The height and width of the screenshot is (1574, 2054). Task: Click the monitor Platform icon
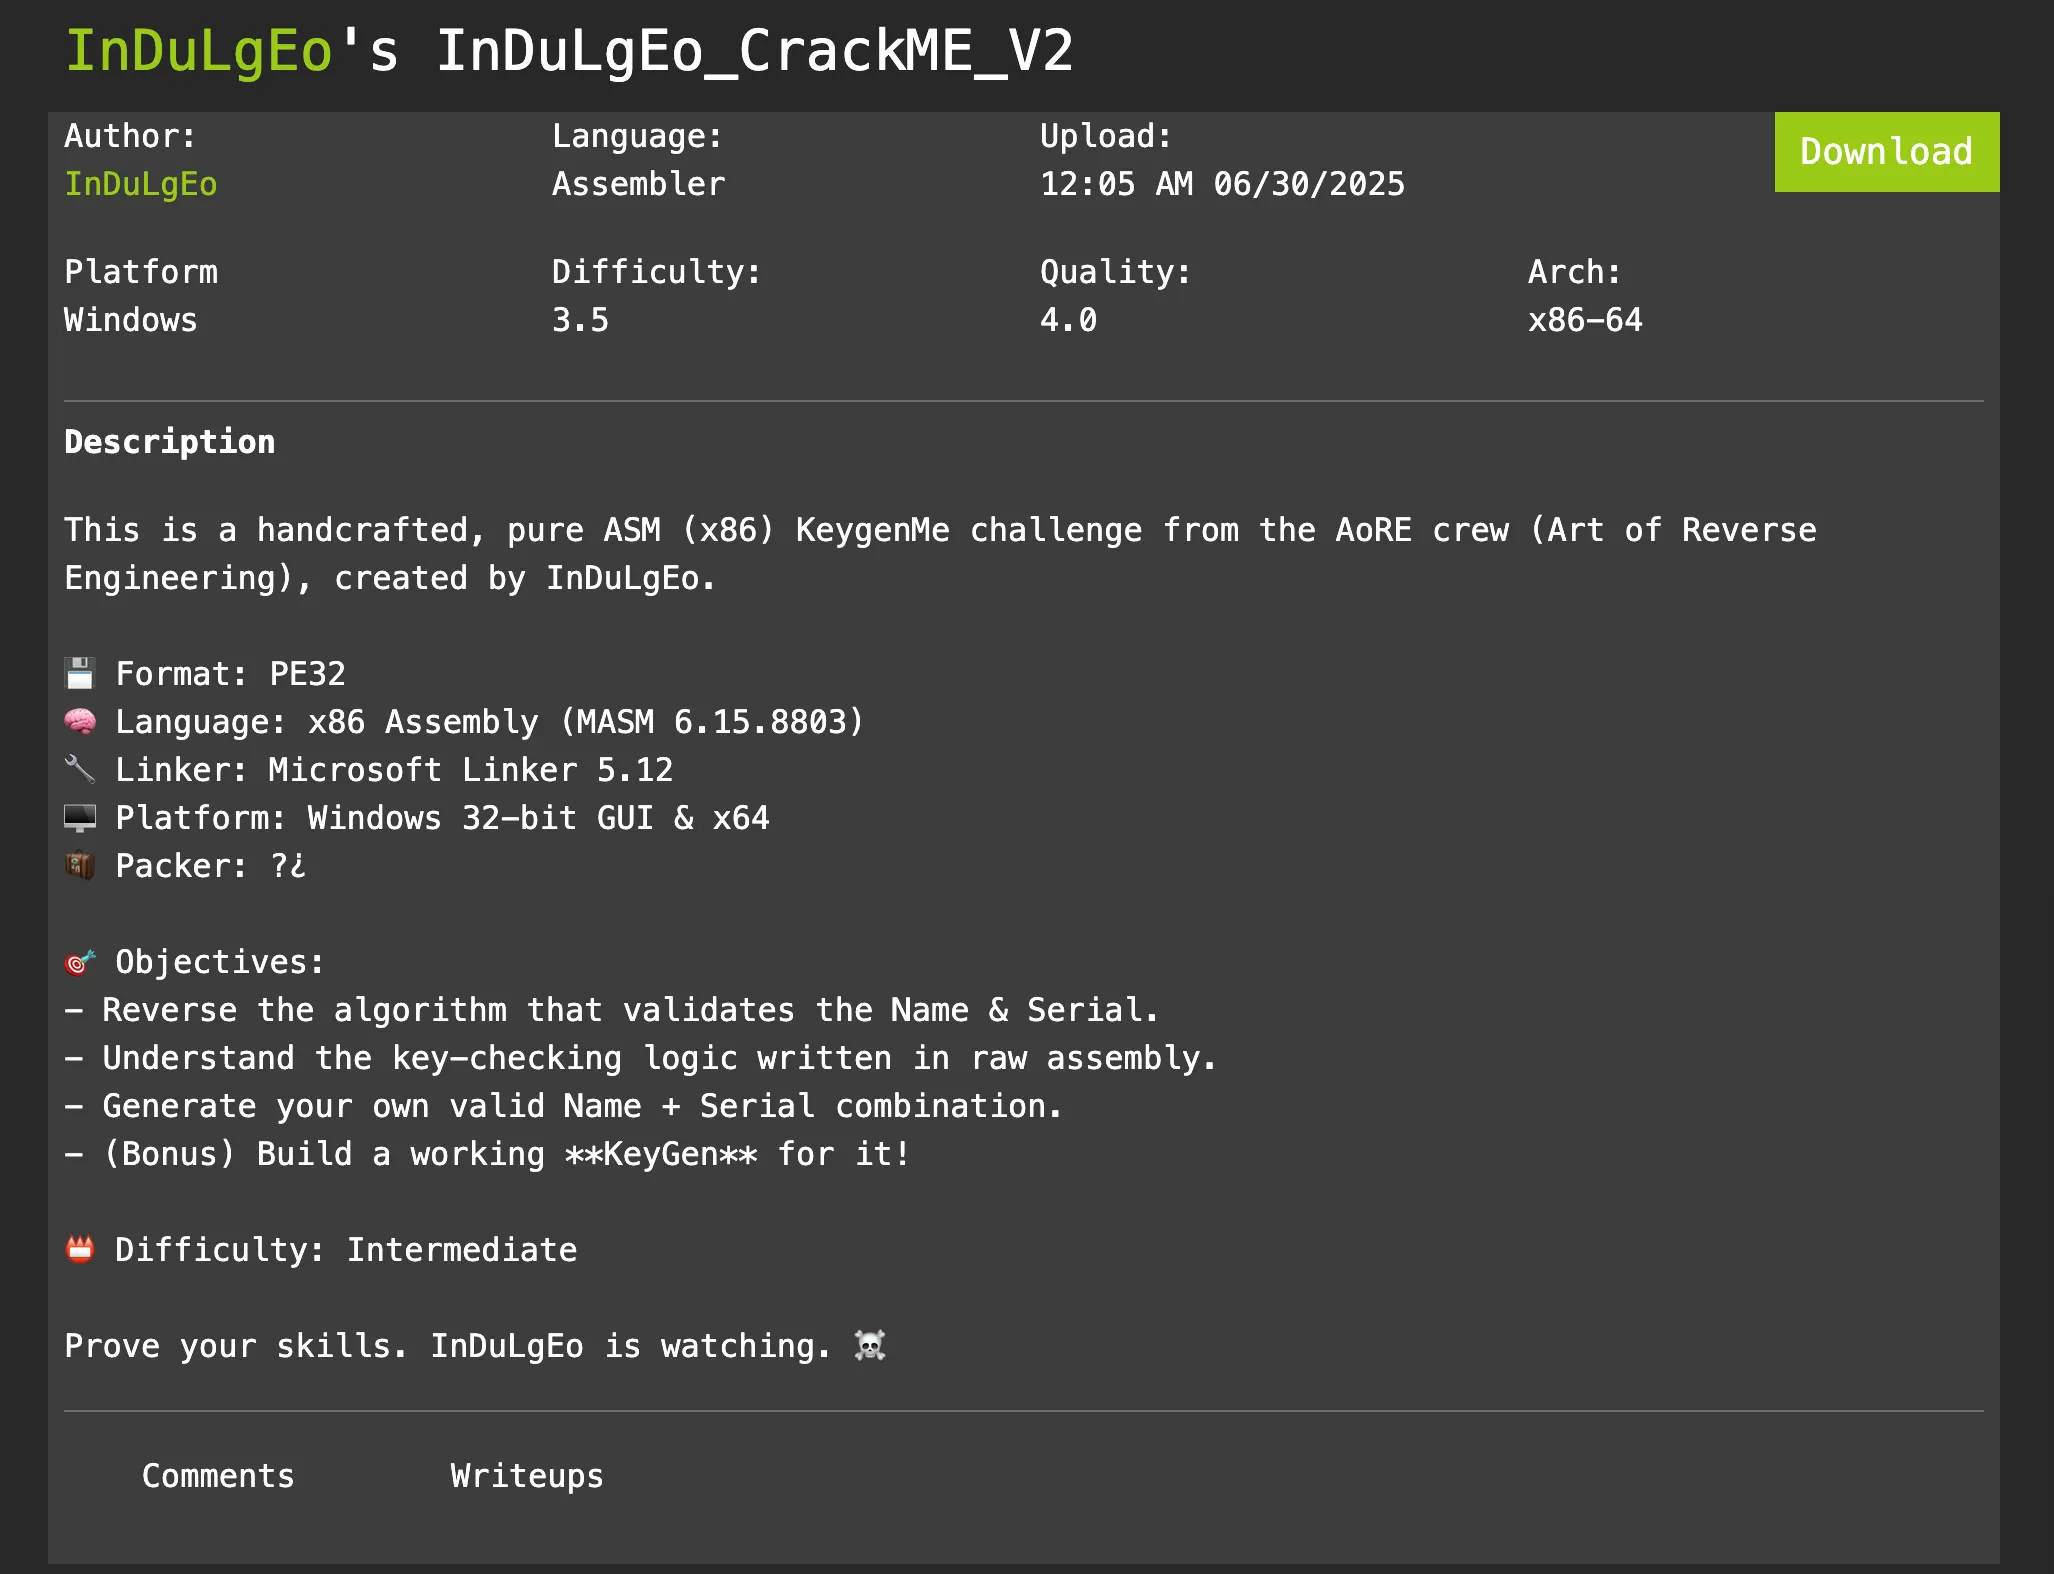click(80, 818)
